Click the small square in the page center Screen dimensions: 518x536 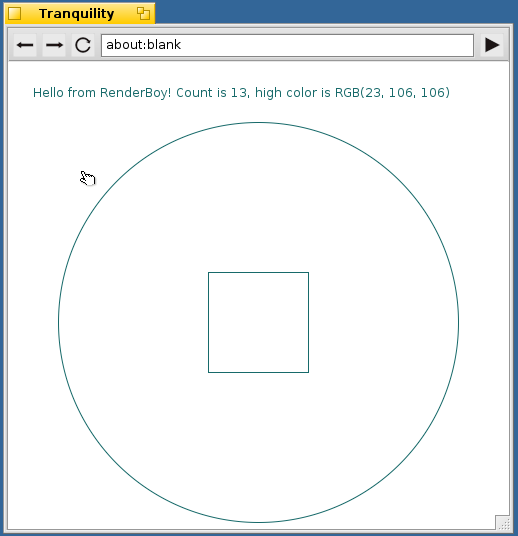[258, 322]
